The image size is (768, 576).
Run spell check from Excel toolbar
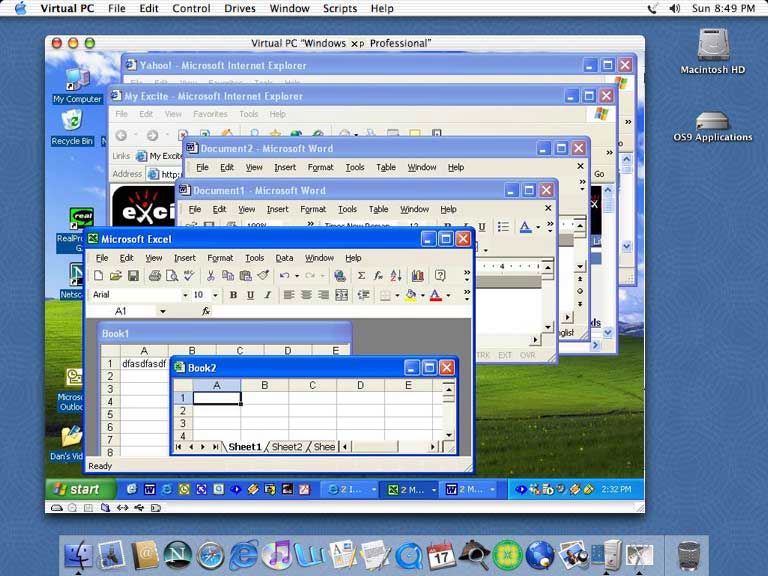click(x=189, y=276)
